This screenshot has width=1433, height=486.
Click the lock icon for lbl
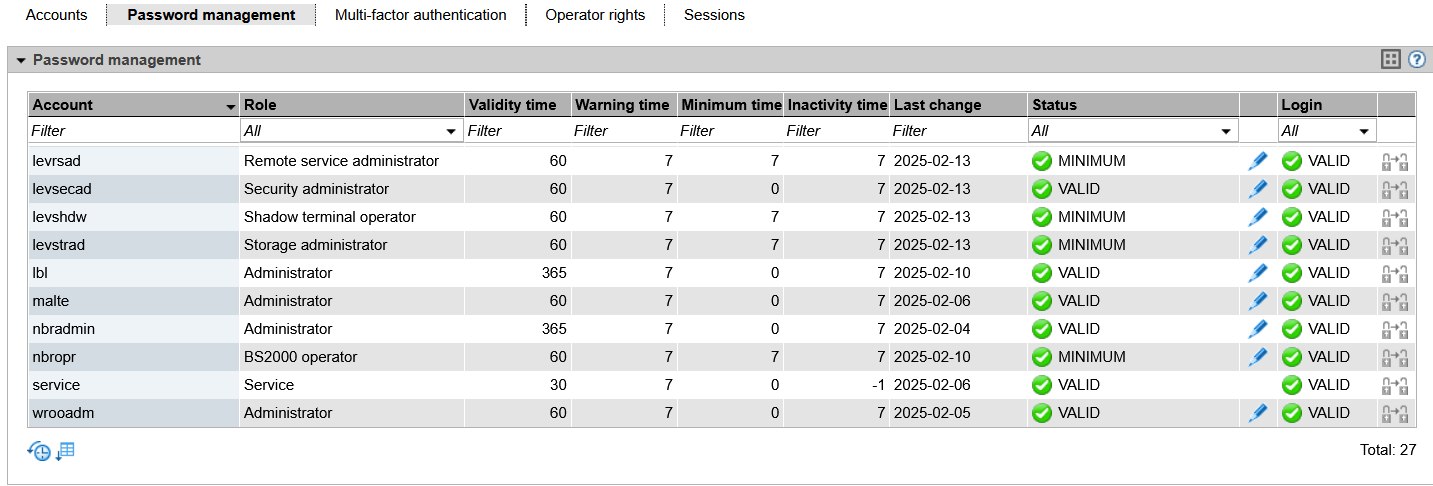coord(1395,273)
